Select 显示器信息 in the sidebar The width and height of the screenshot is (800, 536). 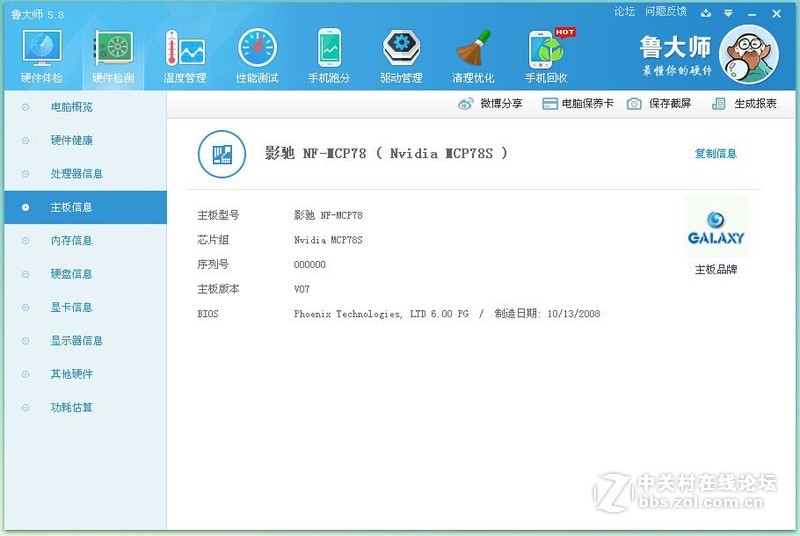[85, 341]
